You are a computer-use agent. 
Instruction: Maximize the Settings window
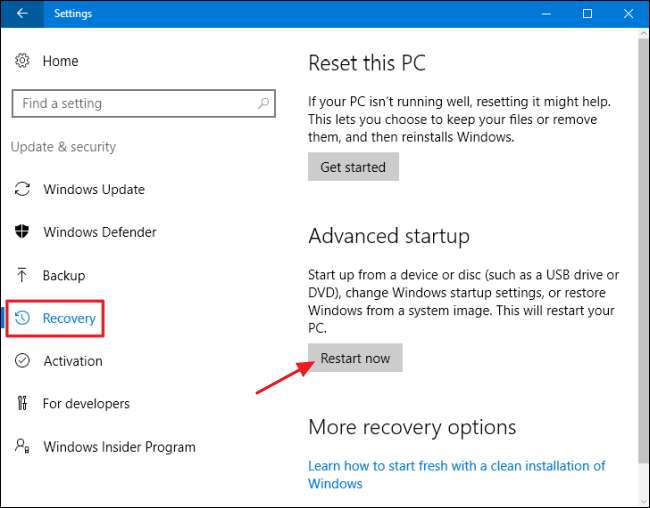click(587, 14)
